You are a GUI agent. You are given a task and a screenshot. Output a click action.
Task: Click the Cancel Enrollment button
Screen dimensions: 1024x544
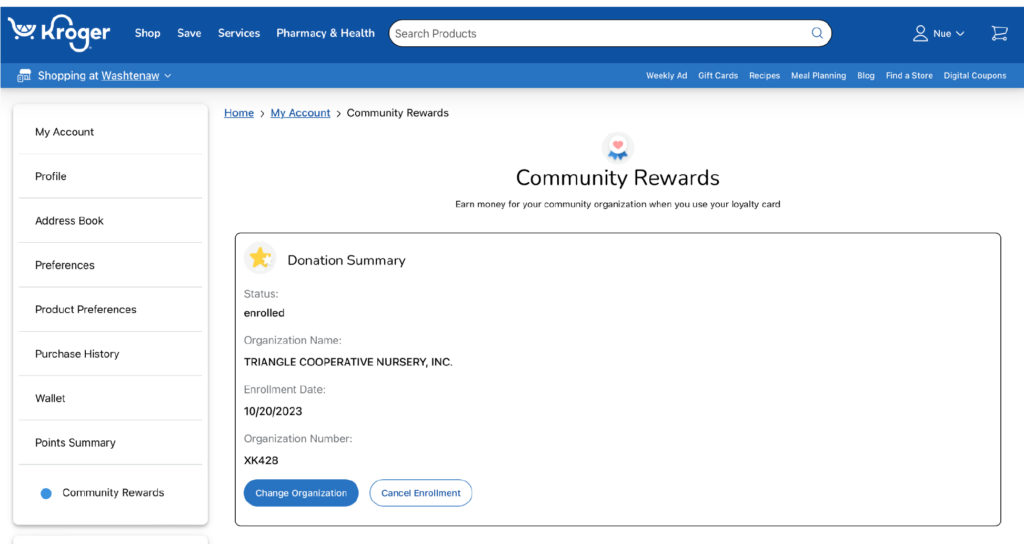coord(421,493)
